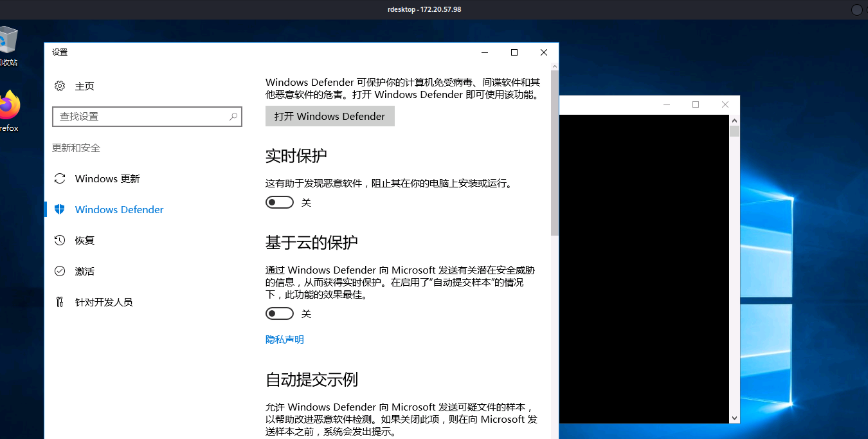Click the magnifier icon in 查找设置 box

pos(234,117)
